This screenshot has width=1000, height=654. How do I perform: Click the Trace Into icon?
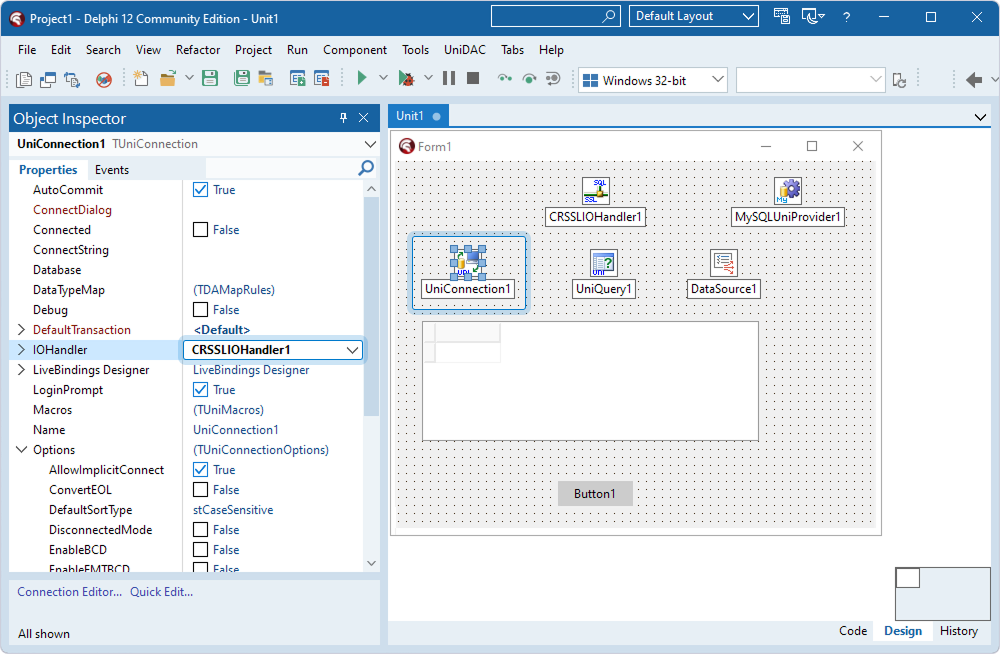pyautogui.click(x=505, y=78)
